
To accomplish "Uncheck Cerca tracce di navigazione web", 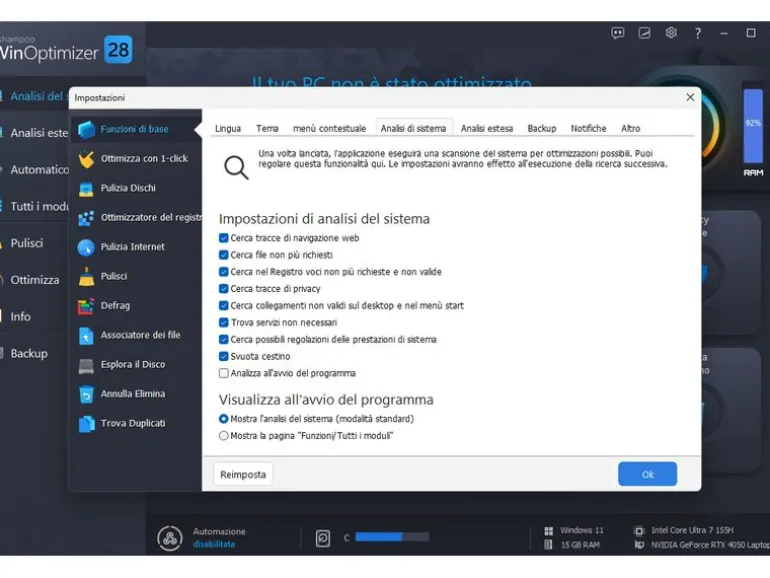I will [x=223, y=238].
